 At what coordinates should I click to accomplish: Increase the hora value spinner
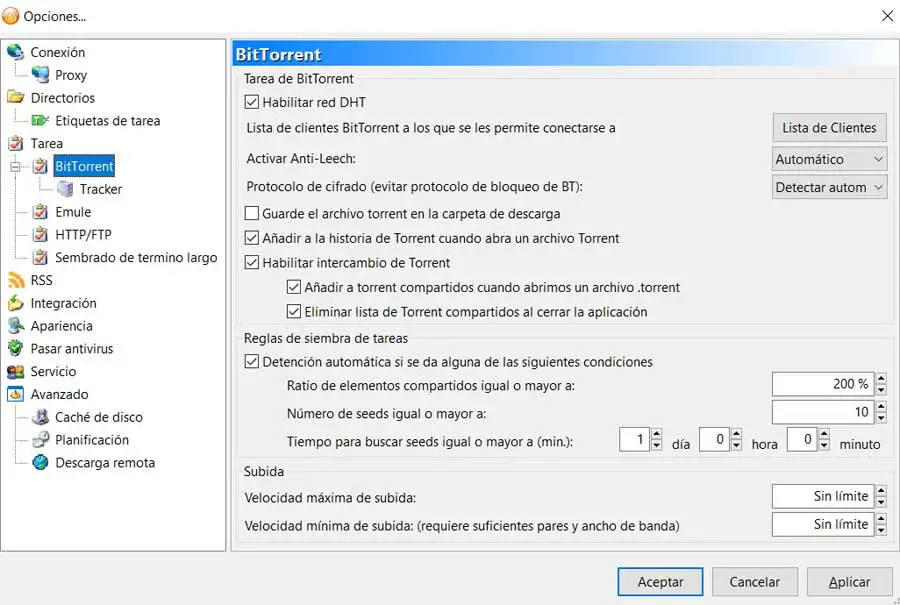tap(736, 434)
